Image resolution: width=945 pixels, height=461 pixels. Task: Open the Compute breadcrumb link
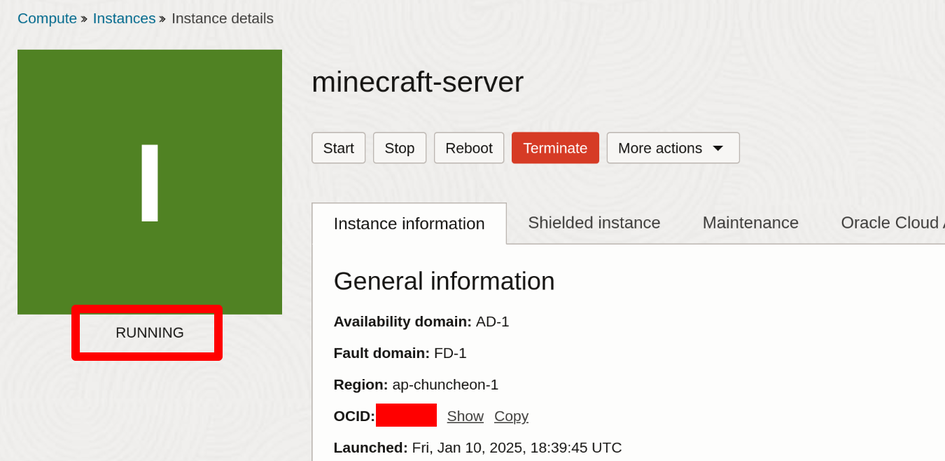click(x=47, y=19)
